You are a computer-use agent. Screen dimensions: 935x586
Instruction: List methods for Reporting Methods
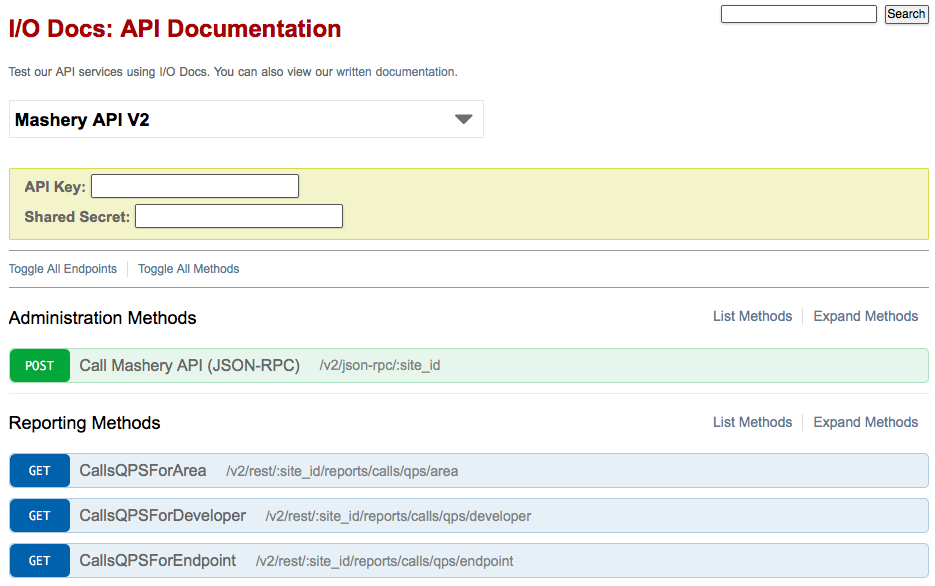753,422
